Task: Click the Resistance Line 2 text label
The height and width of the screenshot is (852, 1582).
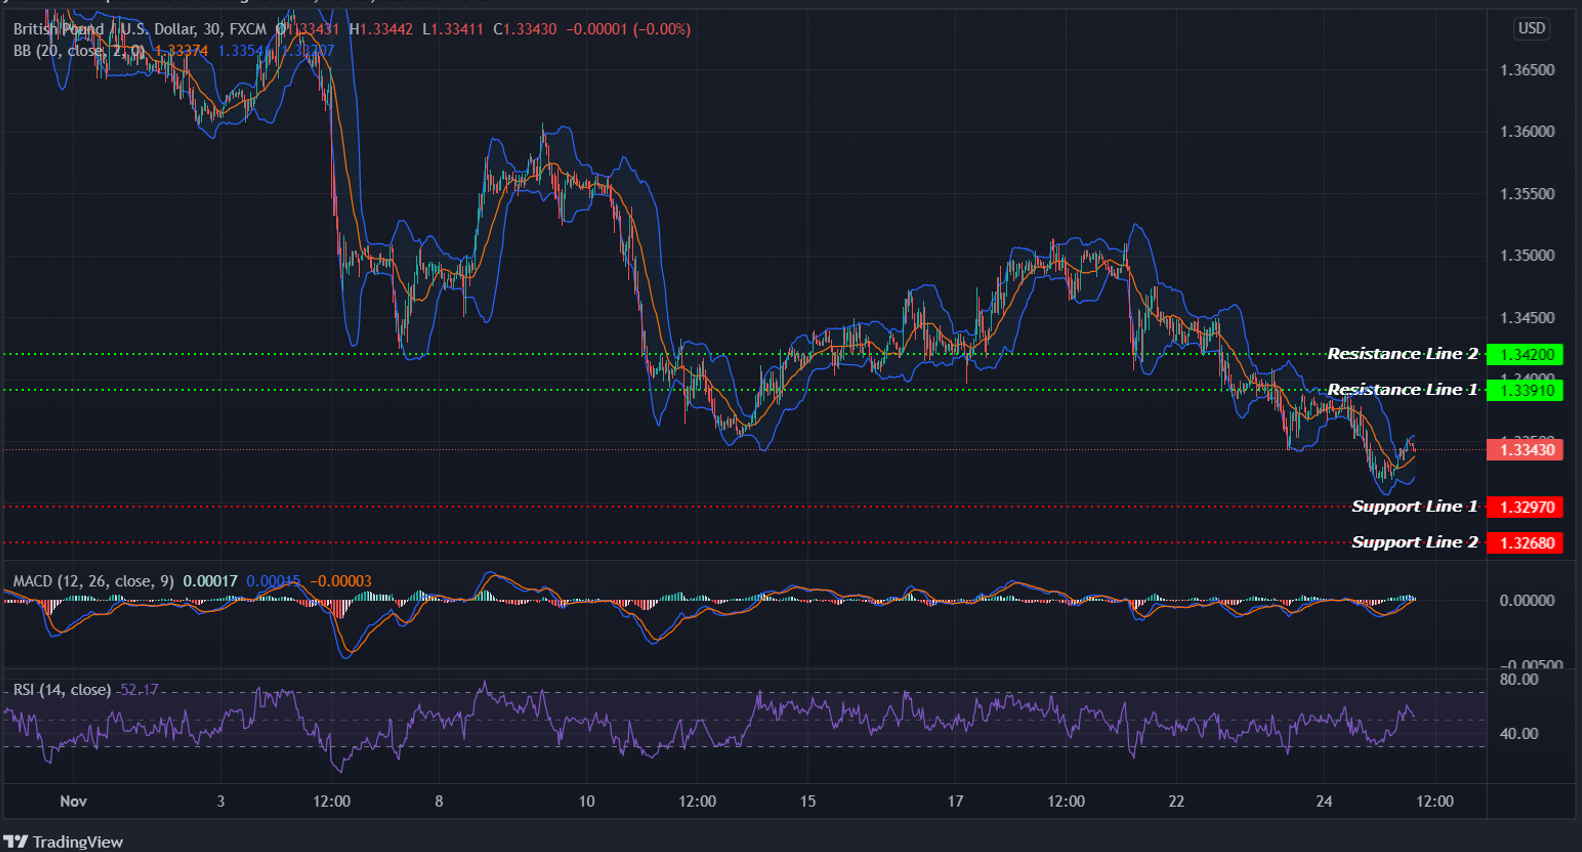Action: [x=1402, y=354]
